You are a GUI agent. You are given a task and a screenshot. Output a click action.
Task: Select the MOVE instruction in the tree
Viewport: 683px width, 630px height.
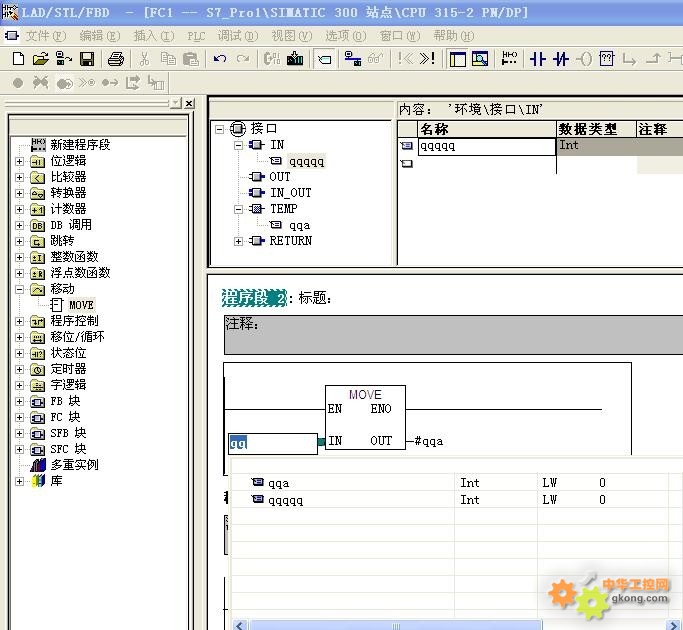coord(81,305)
